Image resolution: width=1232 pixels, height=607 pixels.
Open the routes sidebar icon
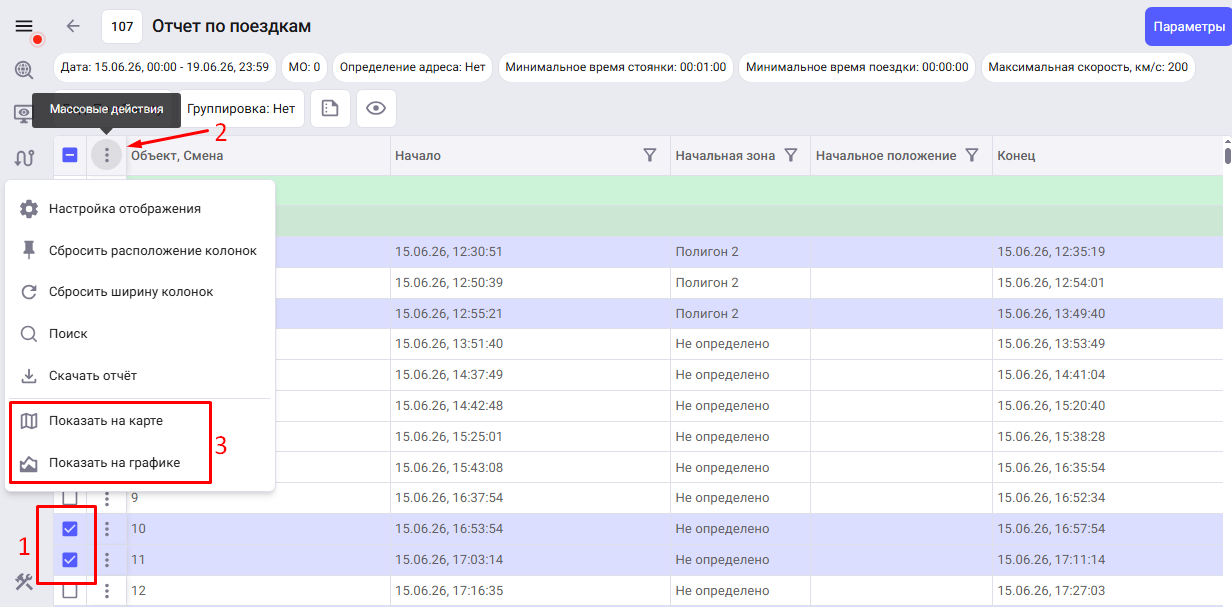point(24,157)
